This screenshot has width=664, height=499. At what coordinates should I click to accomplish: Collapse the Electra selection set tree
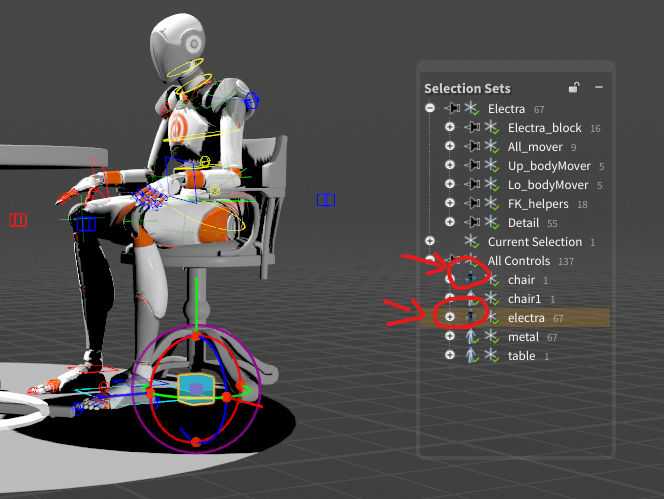pyautogui.click(x=430, y=108)
